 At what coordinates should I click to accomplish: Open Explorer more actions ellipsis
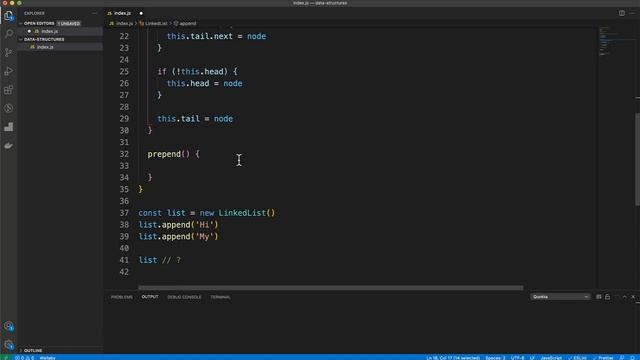point(95,13)
